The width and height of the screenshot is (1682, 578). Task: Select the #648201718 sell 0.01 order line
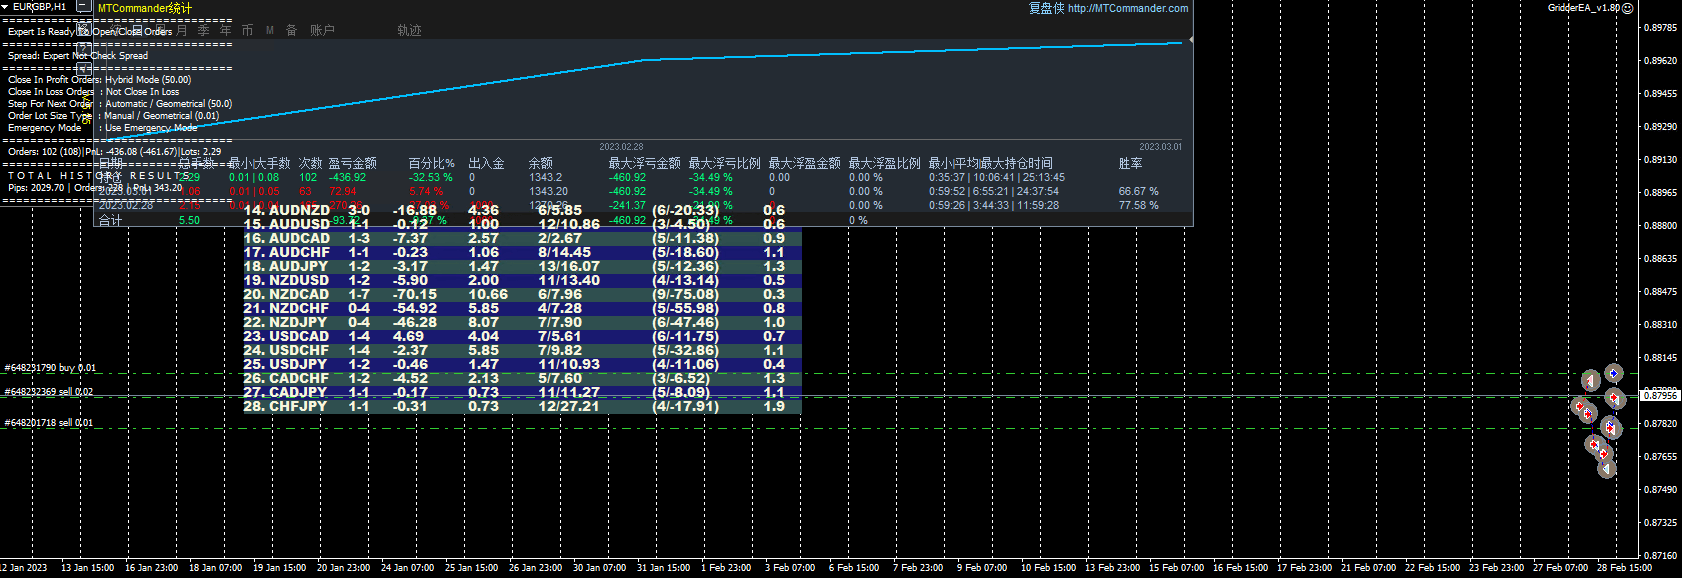(x=48, y=424)
